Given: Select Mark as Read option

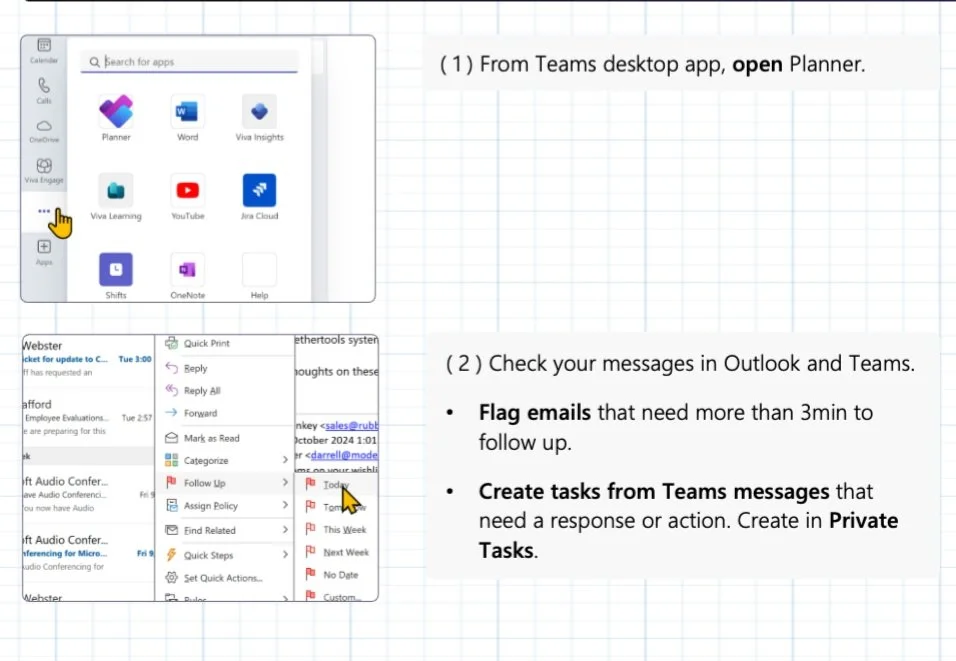Looking at the screenshot, I should pos(224,438).
